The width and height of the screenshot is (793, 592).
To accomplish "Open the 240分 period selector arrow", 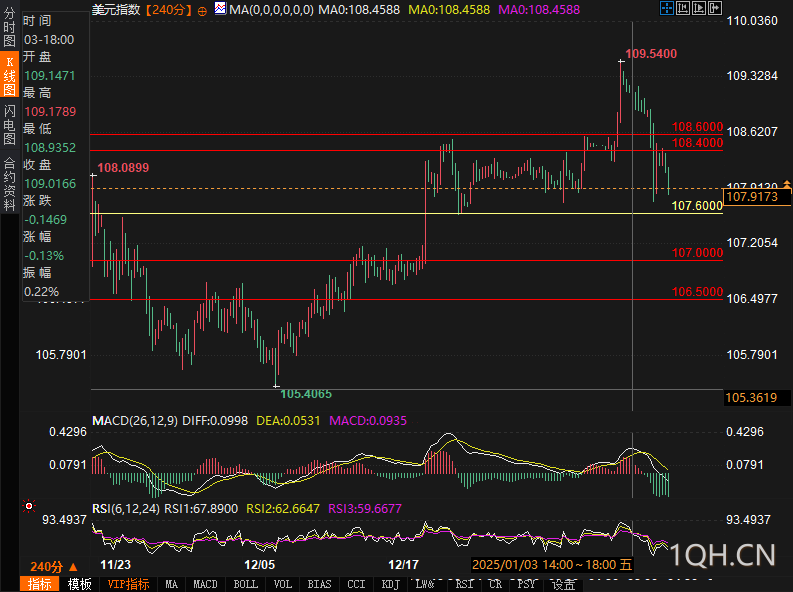I will point(74,567).
